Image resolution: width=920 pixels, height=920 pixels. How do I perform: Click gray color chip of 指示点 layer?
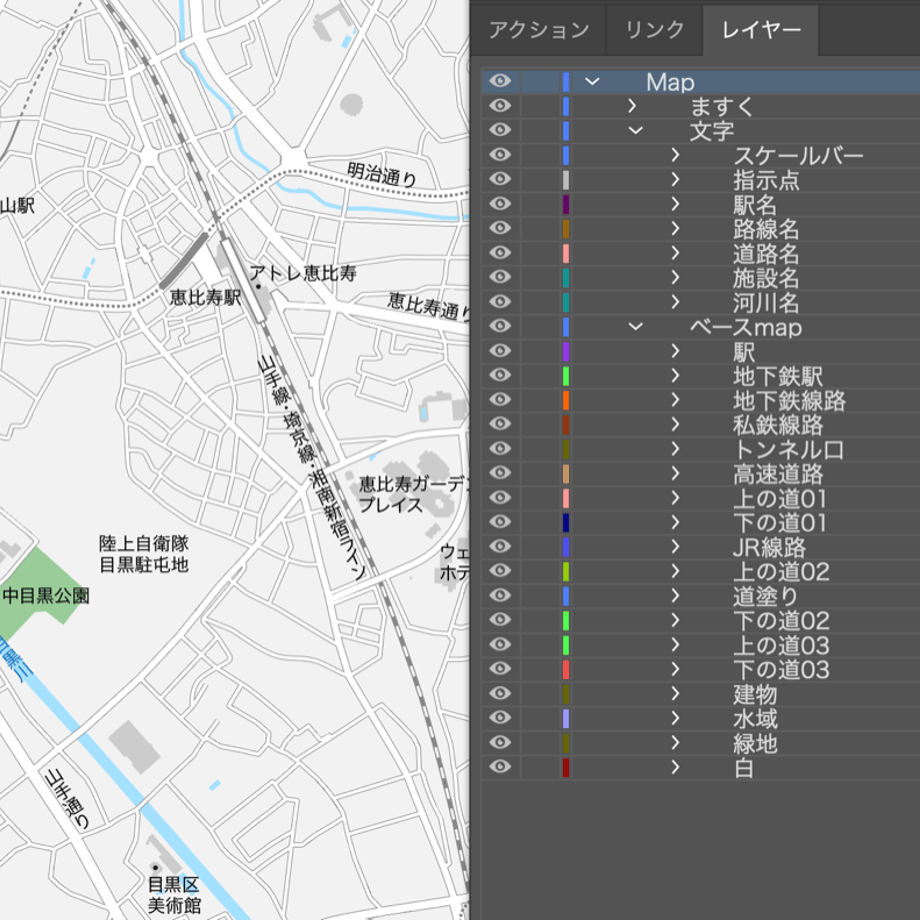pos(566,180)
